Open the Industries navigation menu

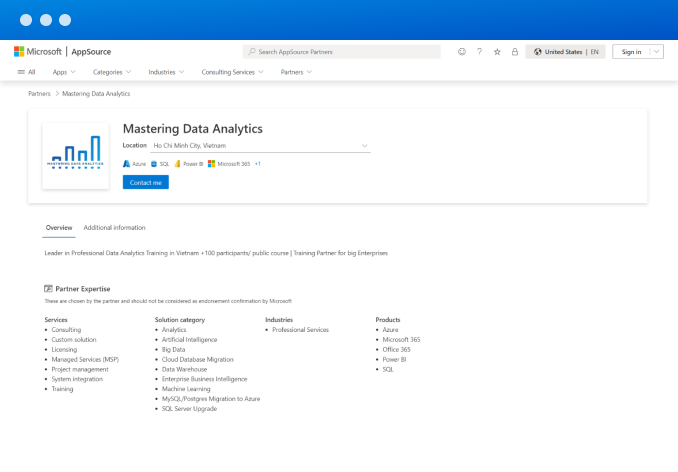click(165, 72)
